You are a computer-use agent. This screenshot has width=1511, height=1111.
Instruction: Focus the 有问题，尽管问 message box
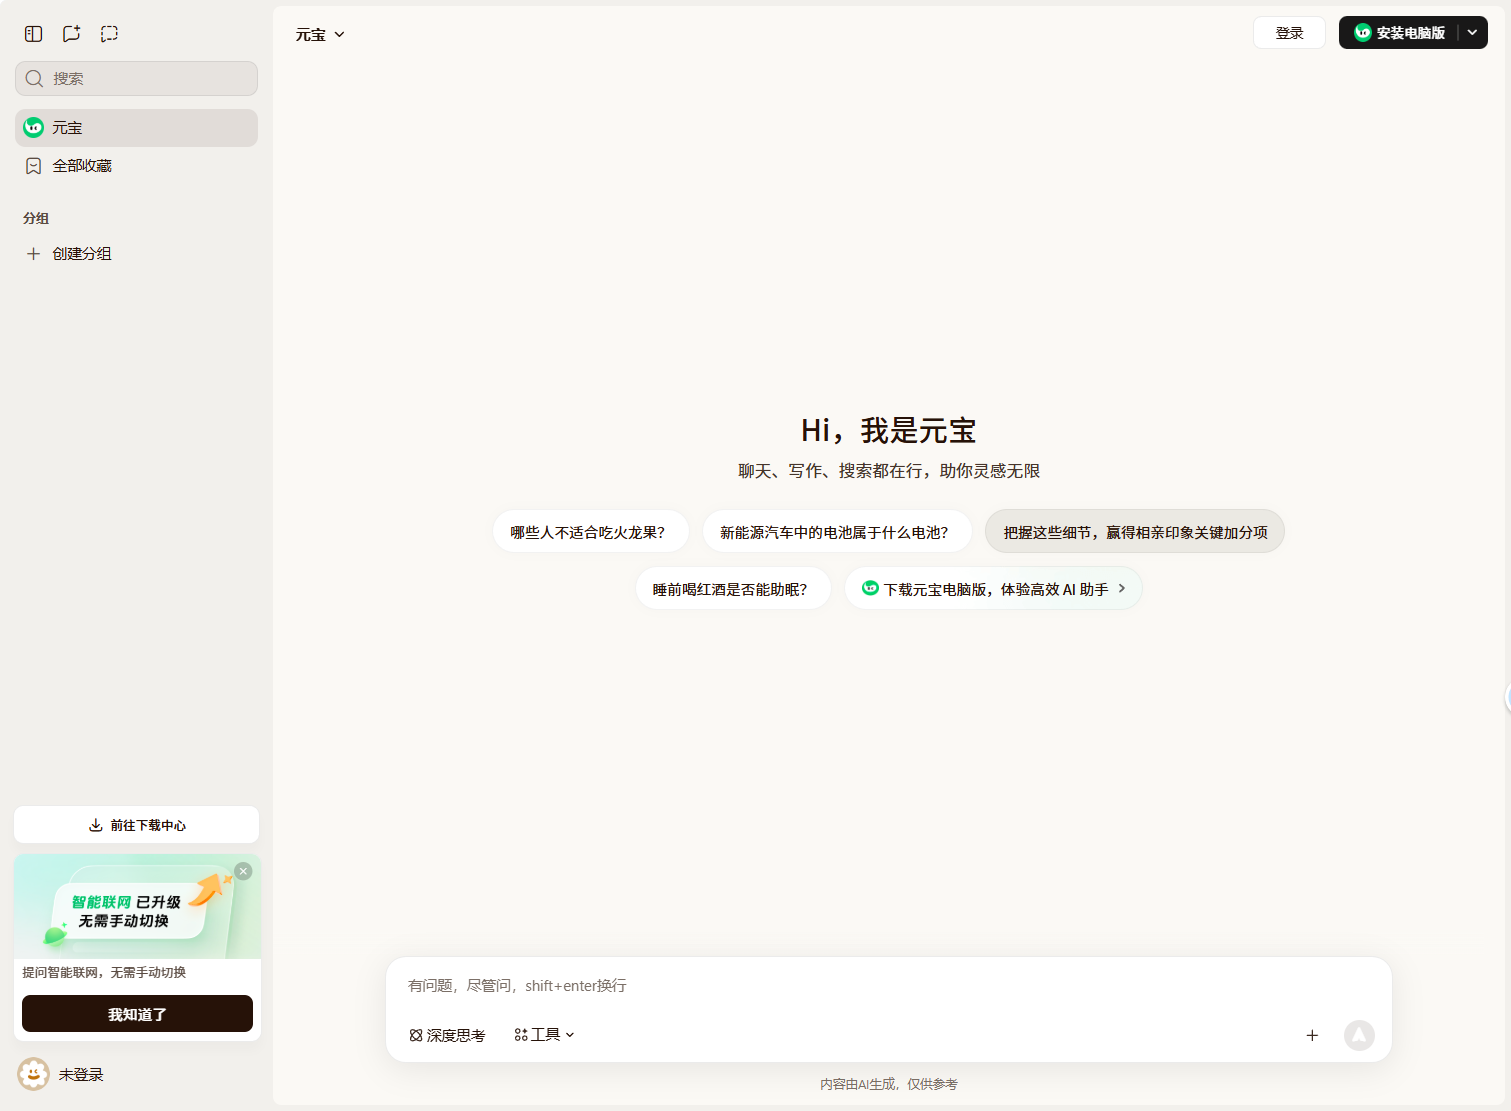point(889,986)
